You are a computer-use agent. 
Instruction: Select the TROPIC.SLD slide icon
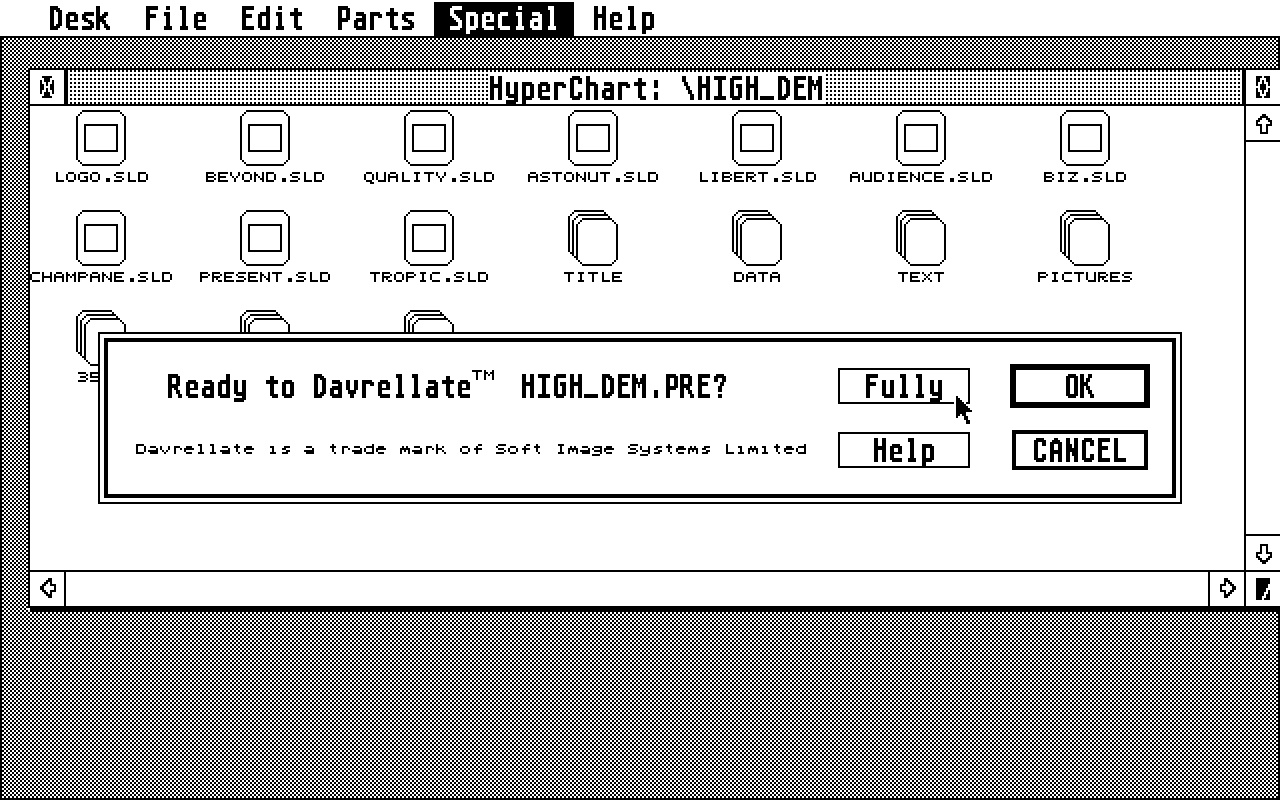[429, 238]
